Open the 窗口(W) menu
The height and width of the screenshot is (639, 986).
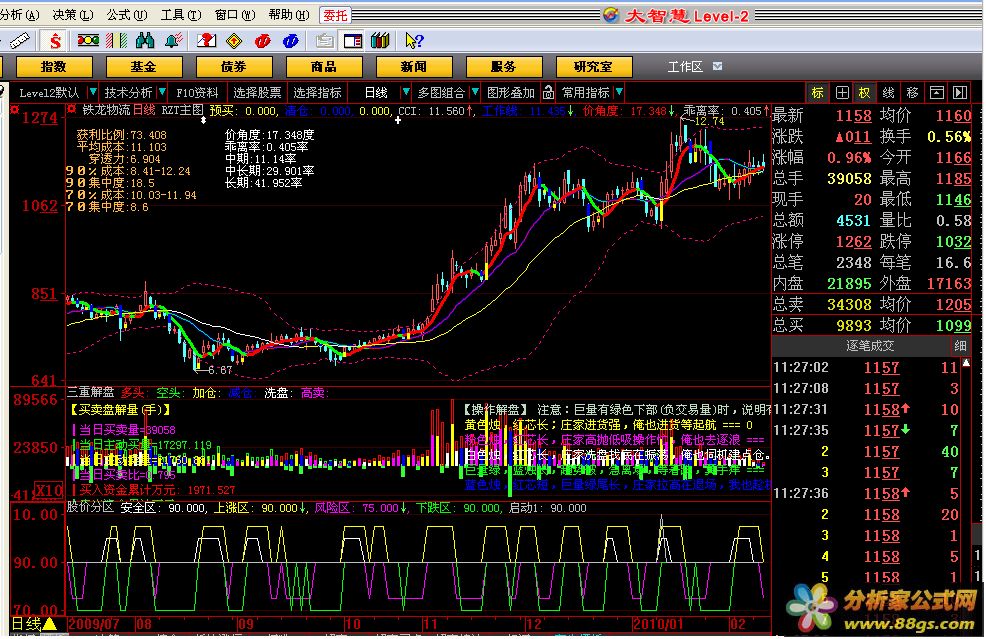pos(235,14)
